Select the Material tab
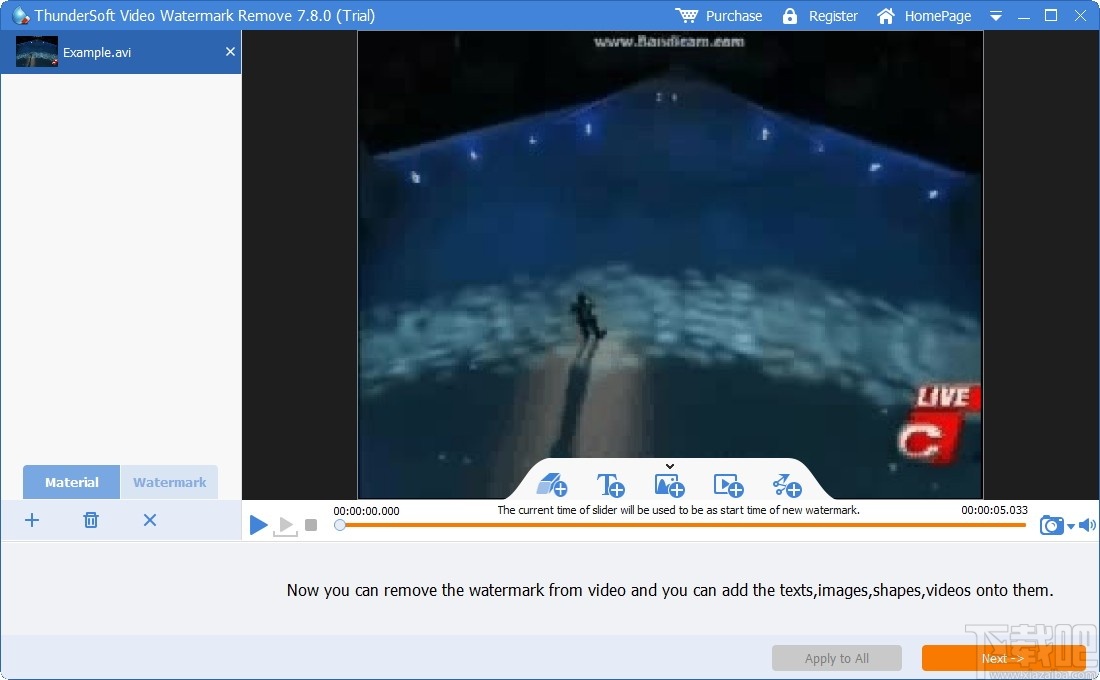 [x=70, y=482]
